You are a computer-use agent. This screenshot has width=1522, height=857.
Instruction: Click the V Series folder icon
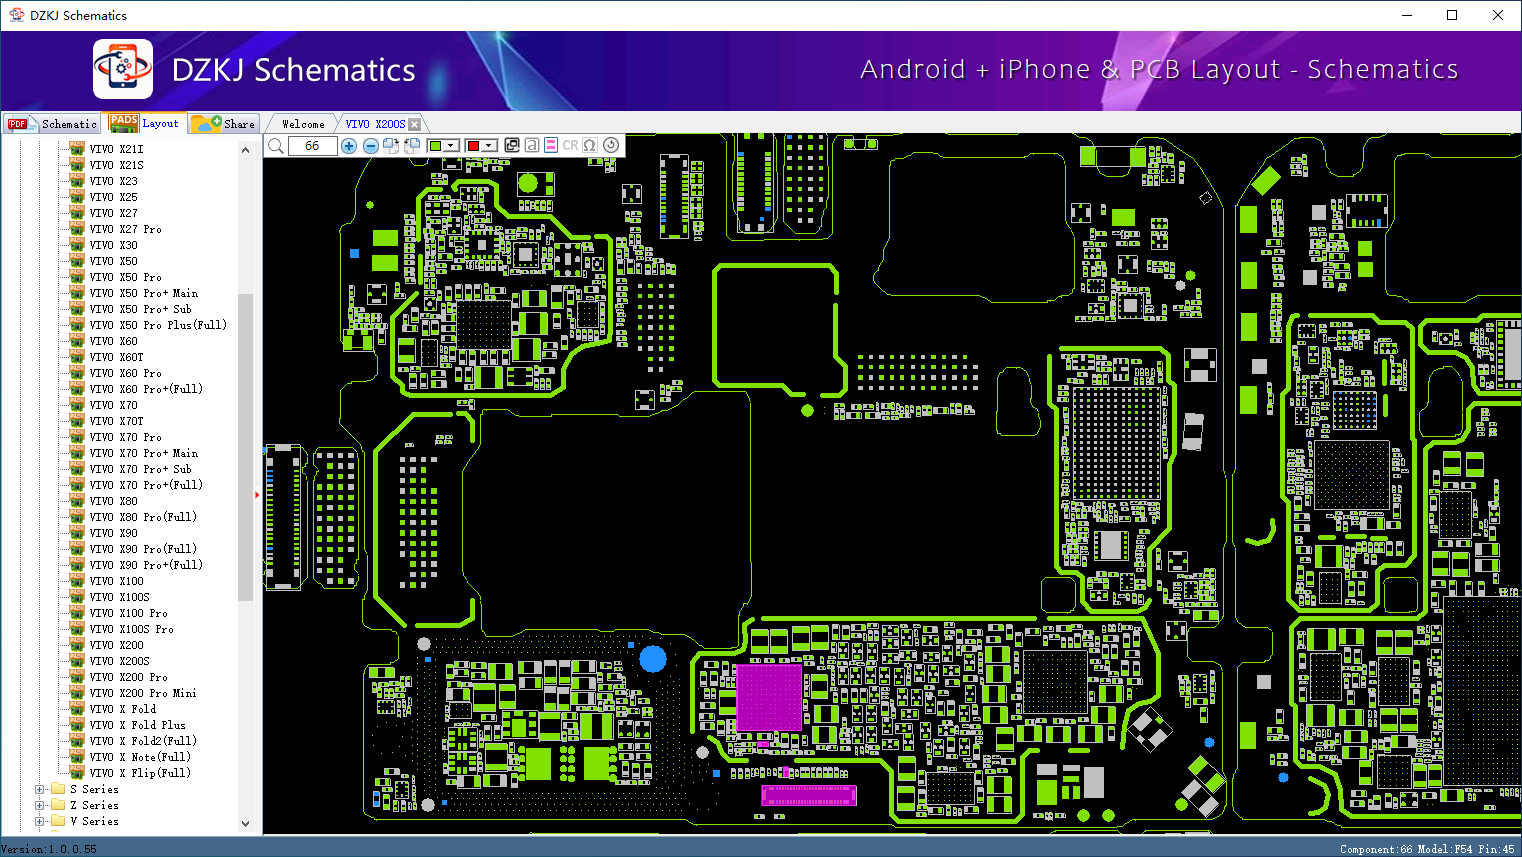(58, 821)
